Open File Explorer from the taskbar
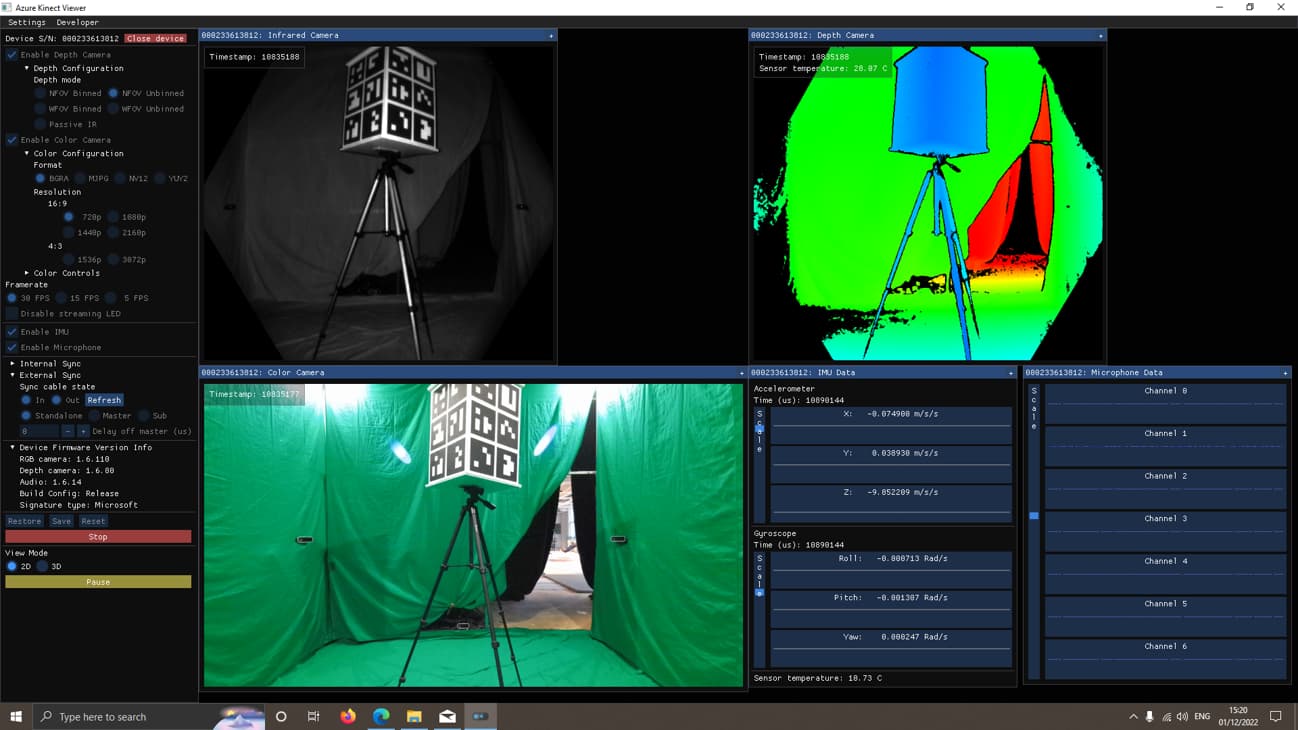1298x730 pixels. (414, 716)
